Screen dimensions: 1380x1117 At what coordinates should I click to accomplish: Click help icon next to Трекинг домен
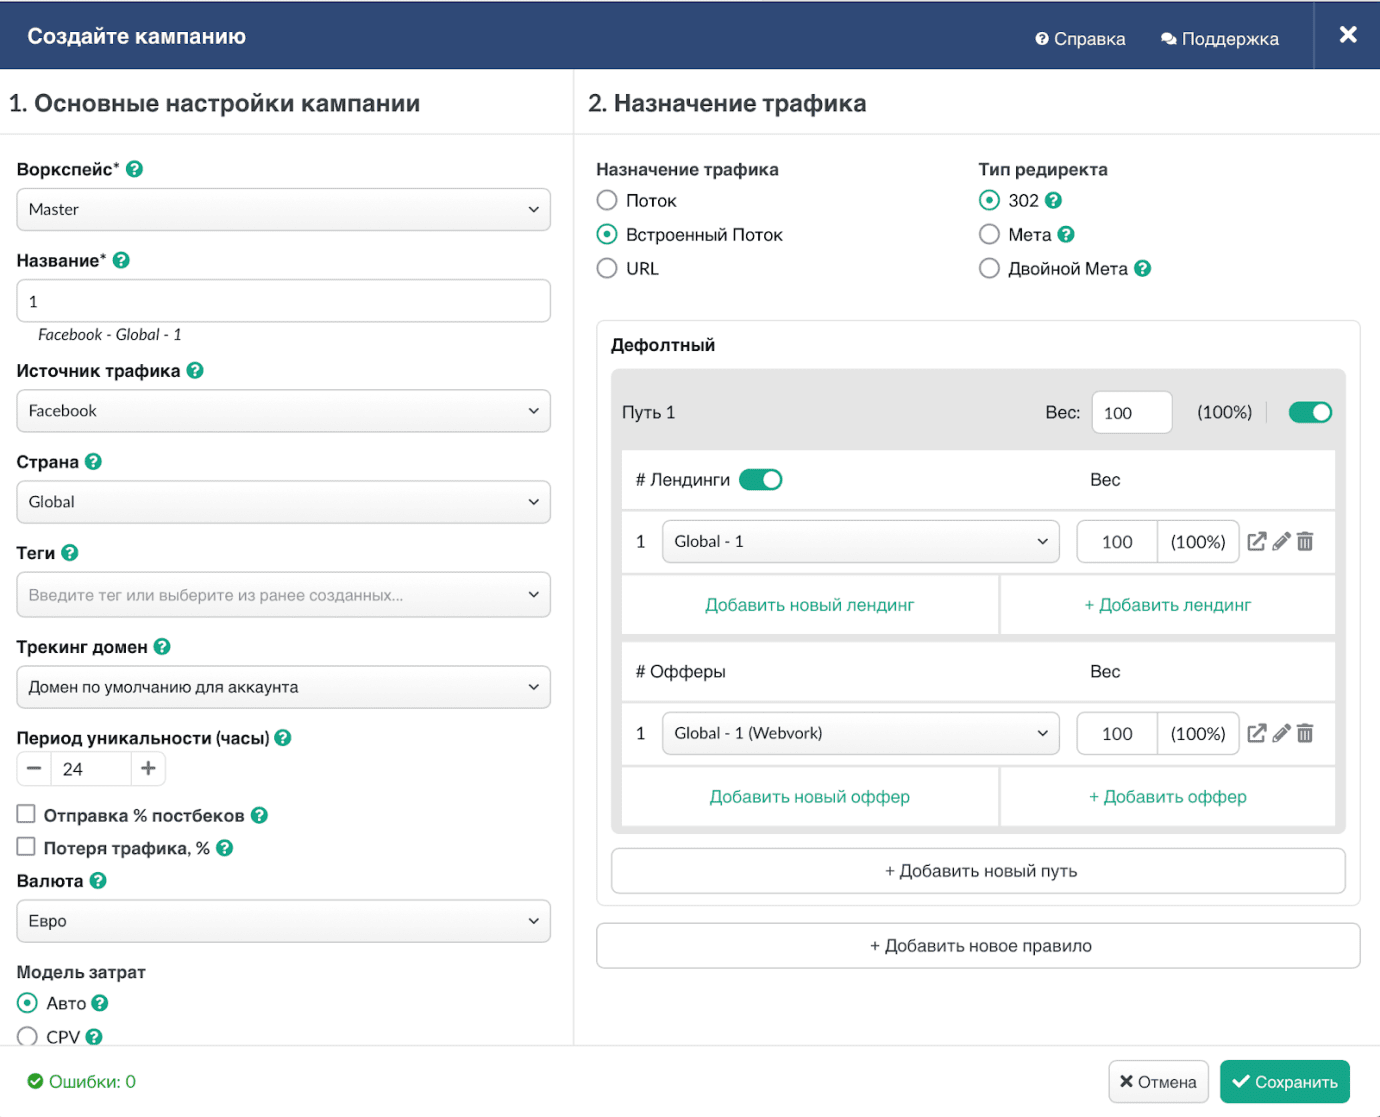click(162, 646)
